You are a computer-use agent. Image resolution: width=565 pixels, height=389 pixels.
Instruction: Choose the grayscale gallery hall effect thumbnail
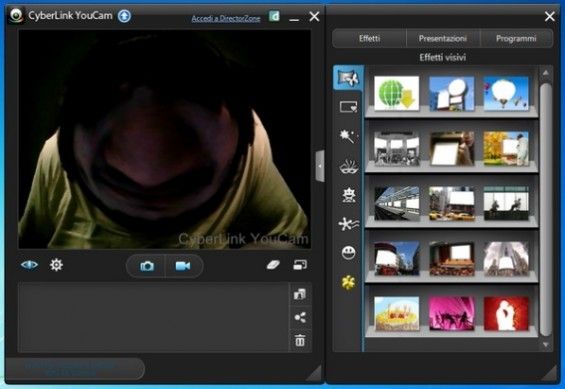click(396, 148)
